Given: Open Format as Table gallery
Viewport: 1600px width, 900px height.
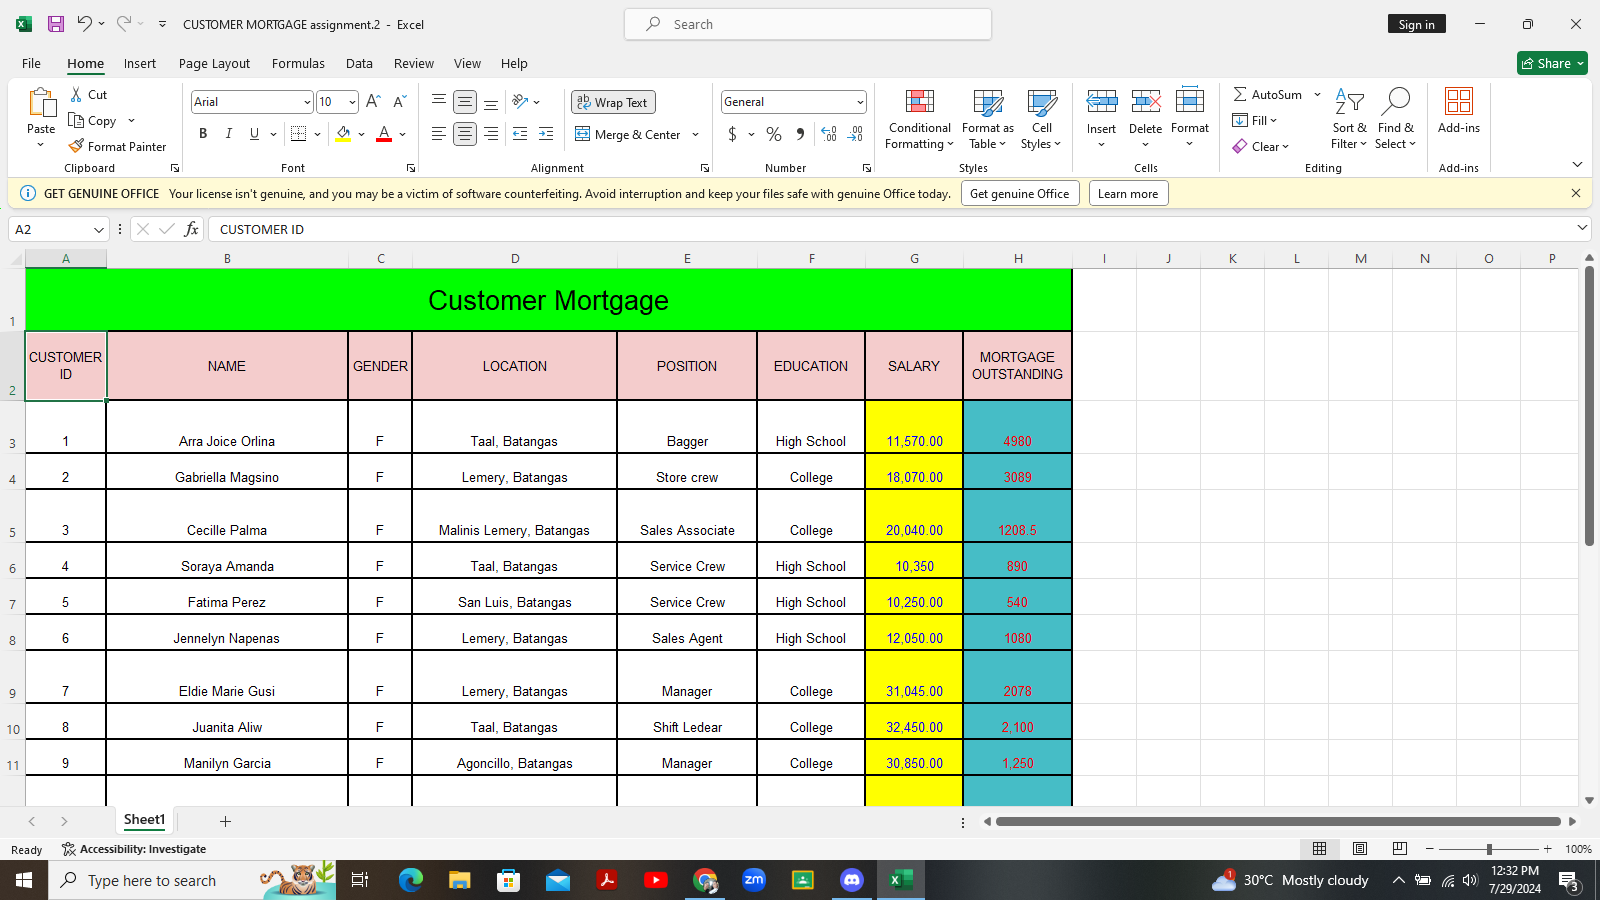Looking at the screenshot, I should click(988, 119).
